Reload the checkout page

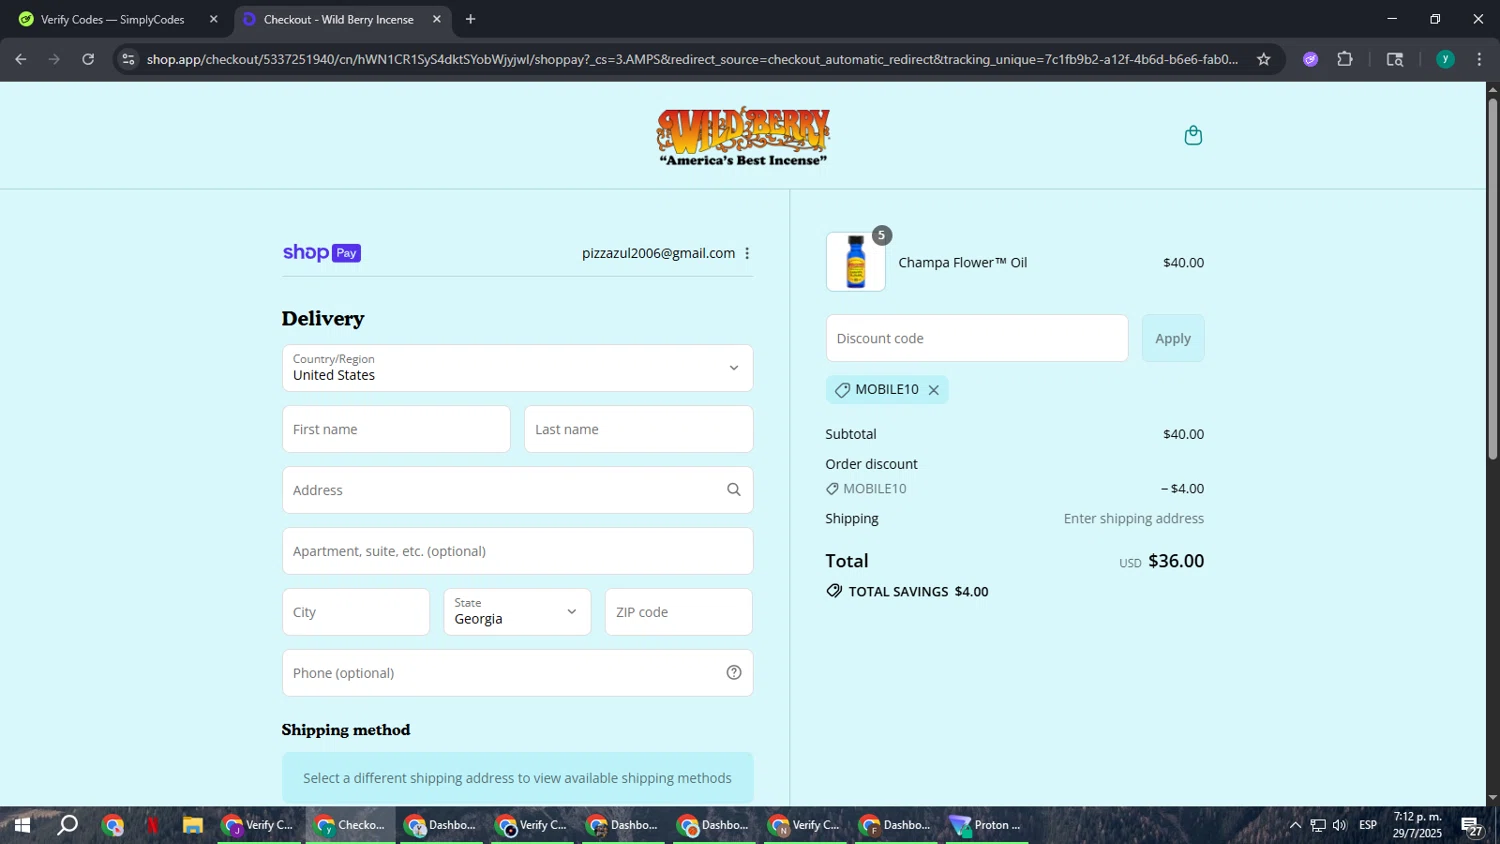pos(88,59)
